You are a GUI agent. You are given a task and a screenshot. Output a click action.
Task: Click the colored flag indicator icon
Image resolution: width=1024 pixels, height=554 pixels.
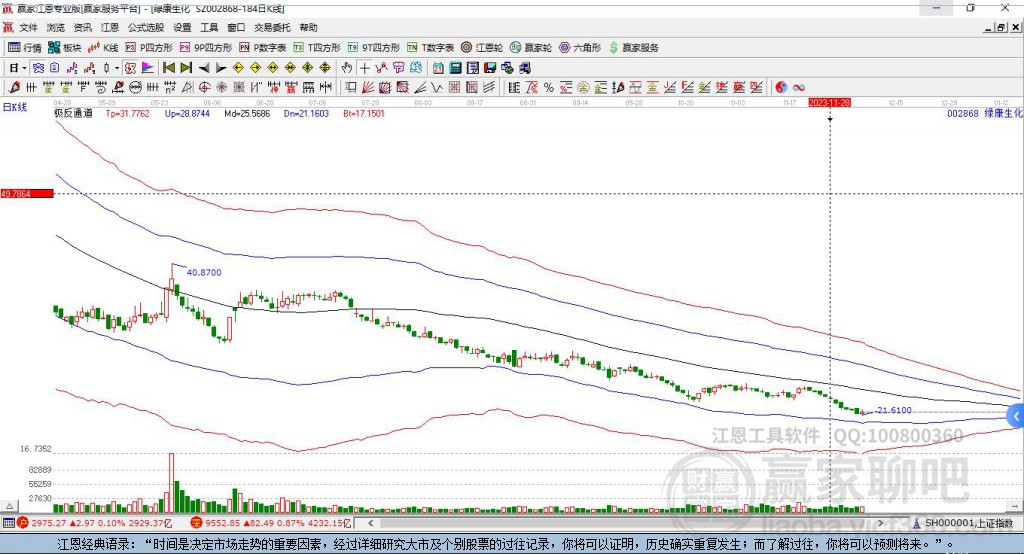click(148, 68)
